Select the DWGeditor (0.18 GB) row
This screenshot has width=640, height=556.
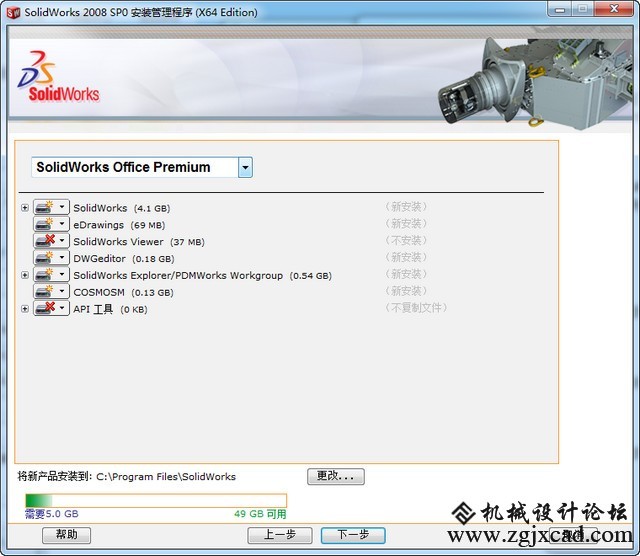(x=124, y=258)
